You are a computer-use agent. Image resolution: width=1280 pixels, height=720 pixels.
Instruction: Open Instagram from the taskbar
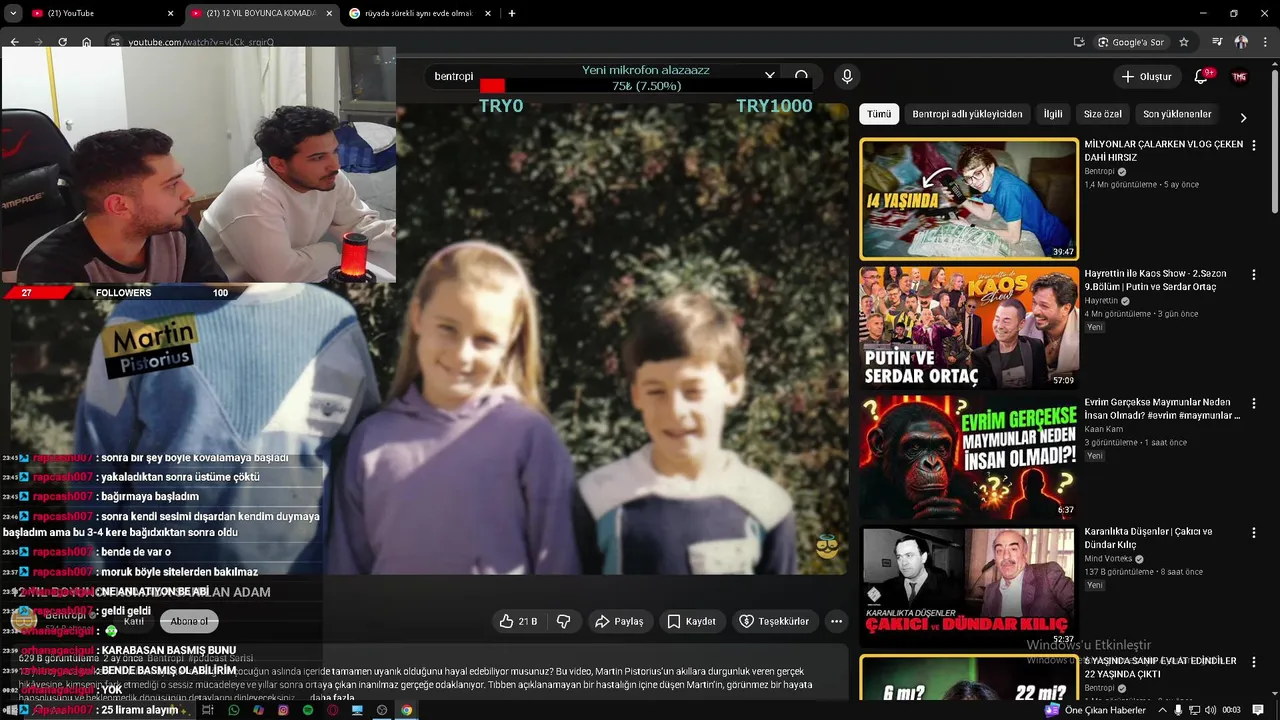[283, 710]
